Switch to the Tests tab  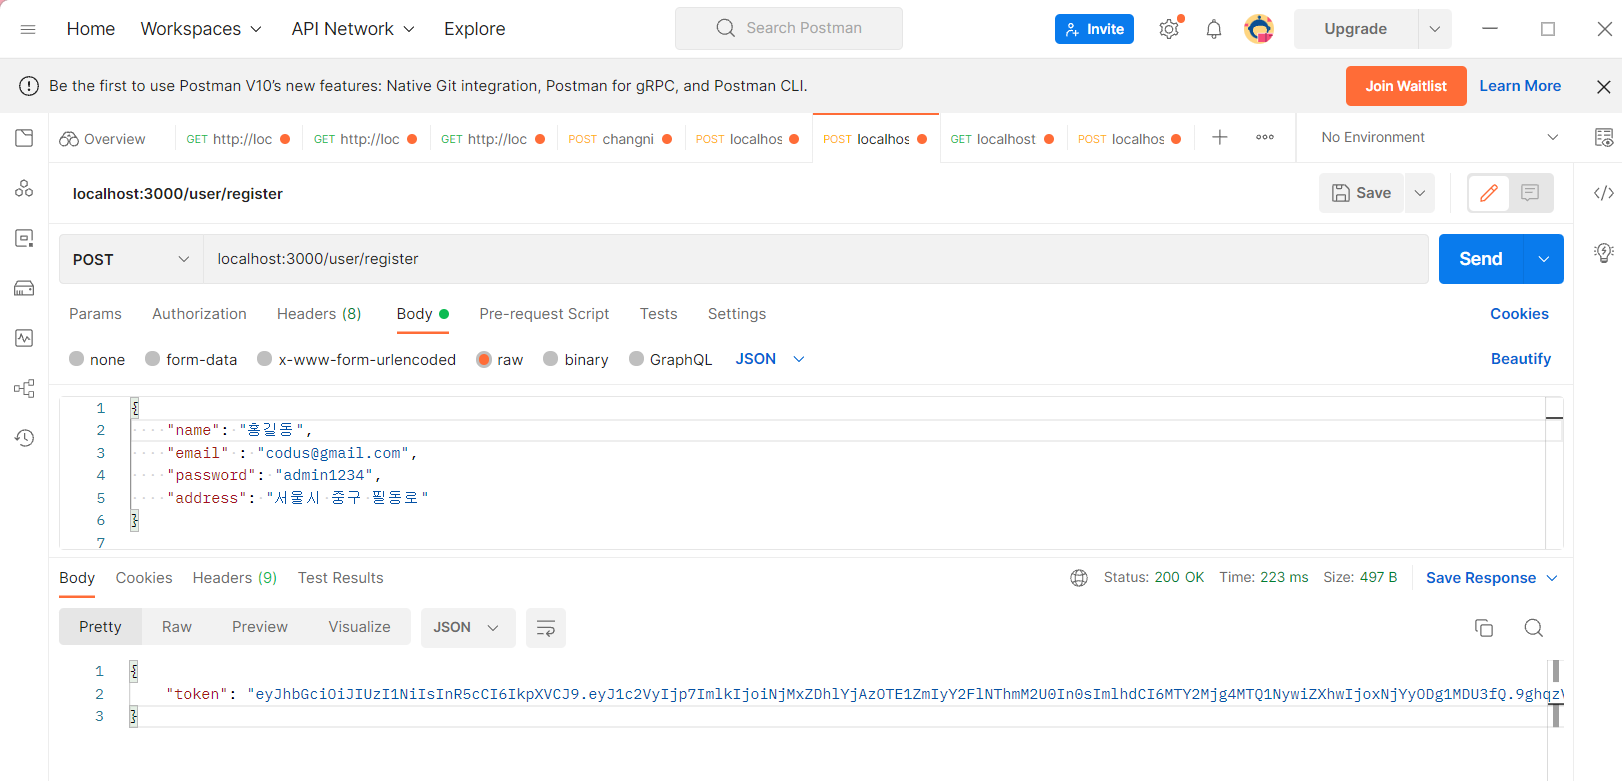pyautogui.click(x=659, y=314)
